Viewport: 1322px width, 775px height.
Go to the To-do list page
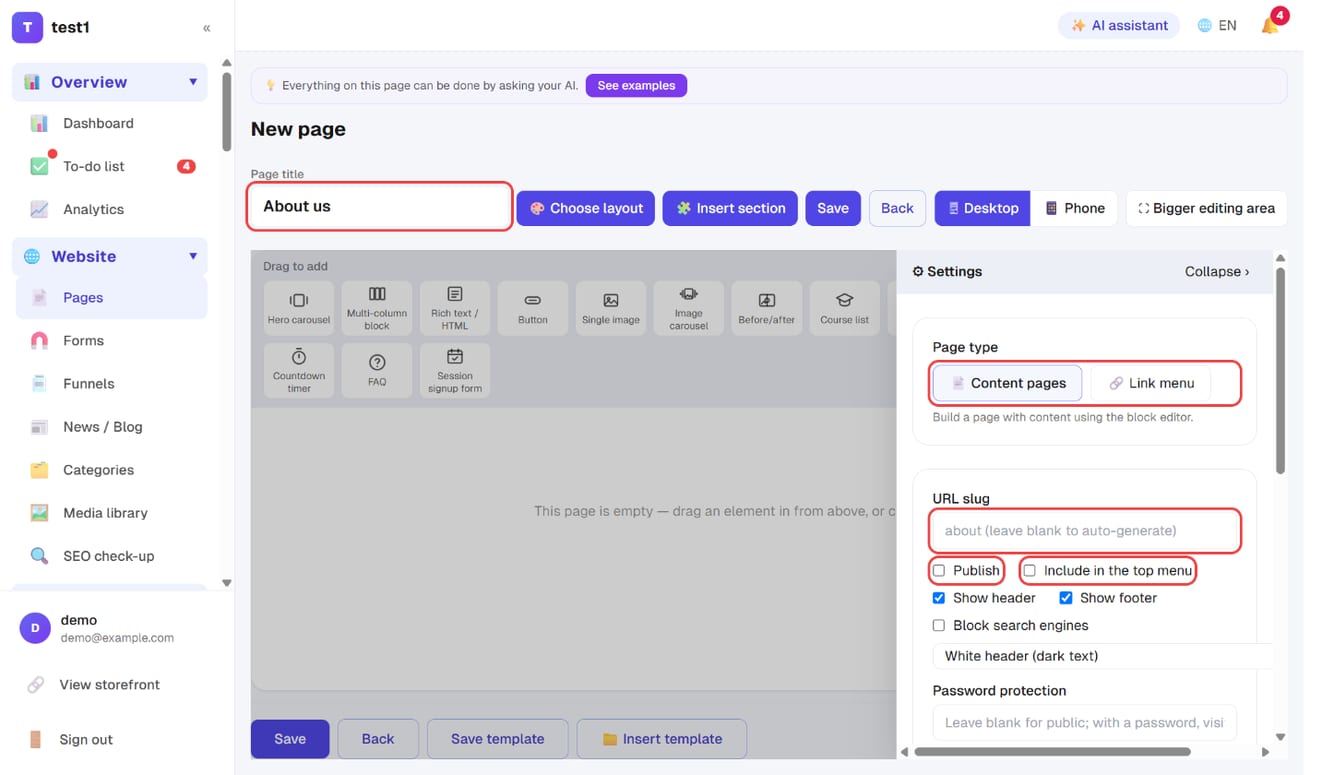(111, 167)
